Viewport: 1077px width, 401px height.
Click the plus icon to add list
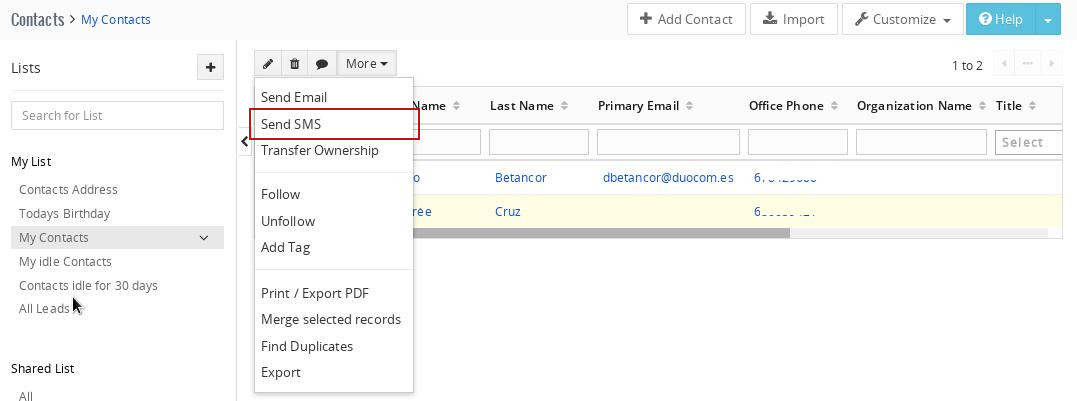(210, 68)
